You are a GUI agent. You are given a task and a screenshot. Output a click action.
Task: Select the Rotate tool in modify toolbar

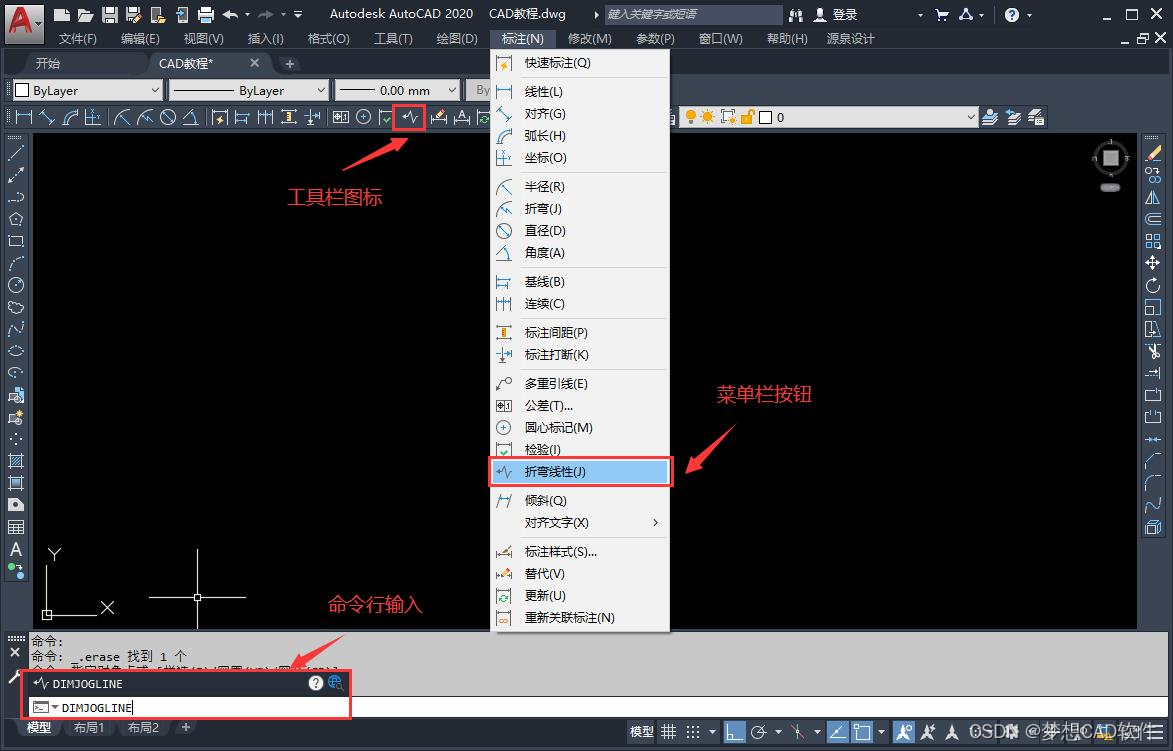pos(1153,285)
